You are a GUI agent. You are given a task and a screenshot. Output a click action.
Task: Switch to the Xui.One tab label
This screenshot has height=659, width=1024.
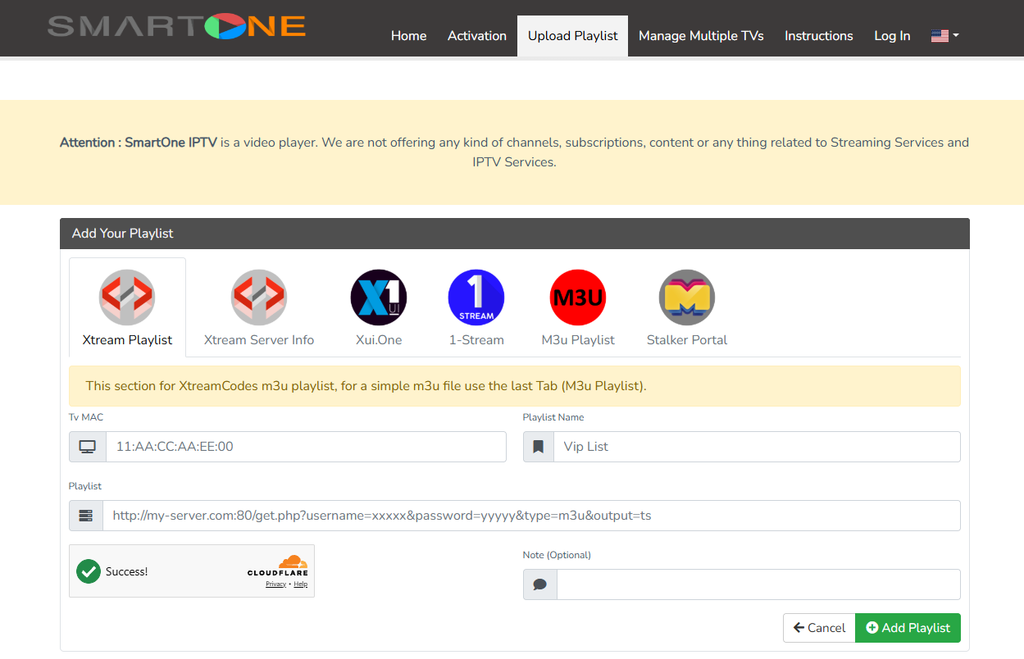coord(379,340)
